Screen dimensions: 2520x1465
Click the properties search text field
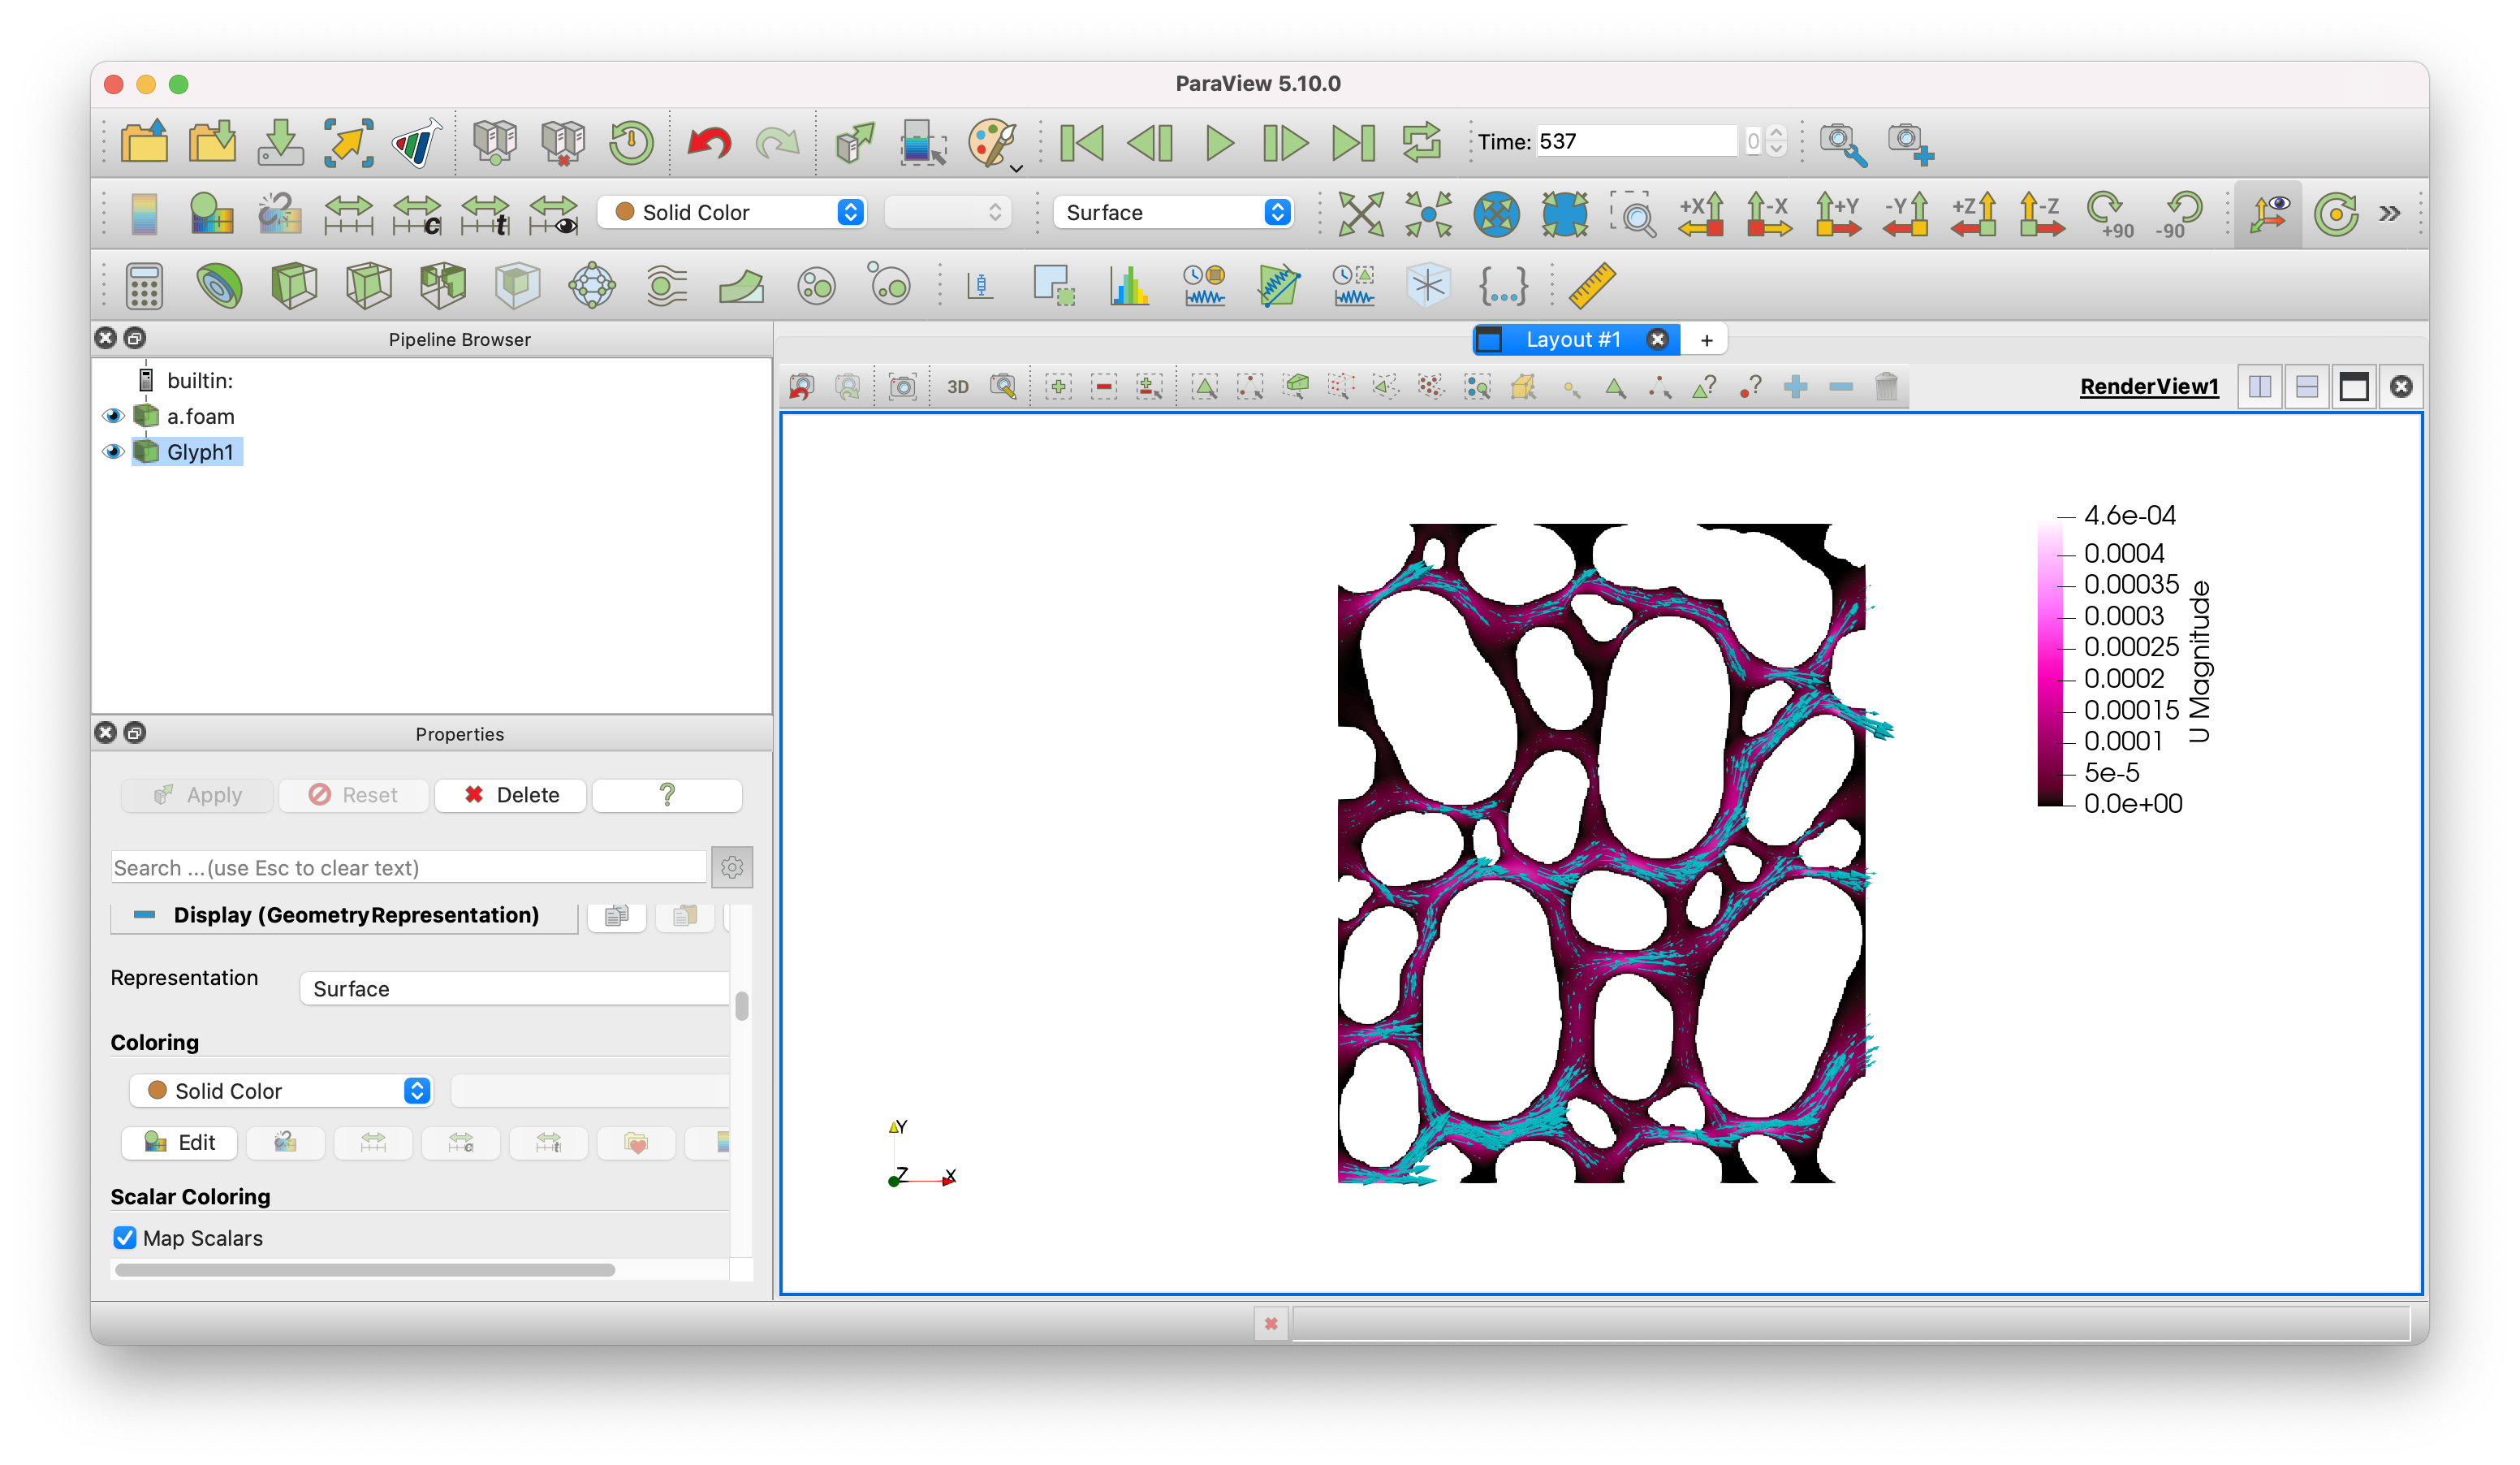(x=407, y=867)
